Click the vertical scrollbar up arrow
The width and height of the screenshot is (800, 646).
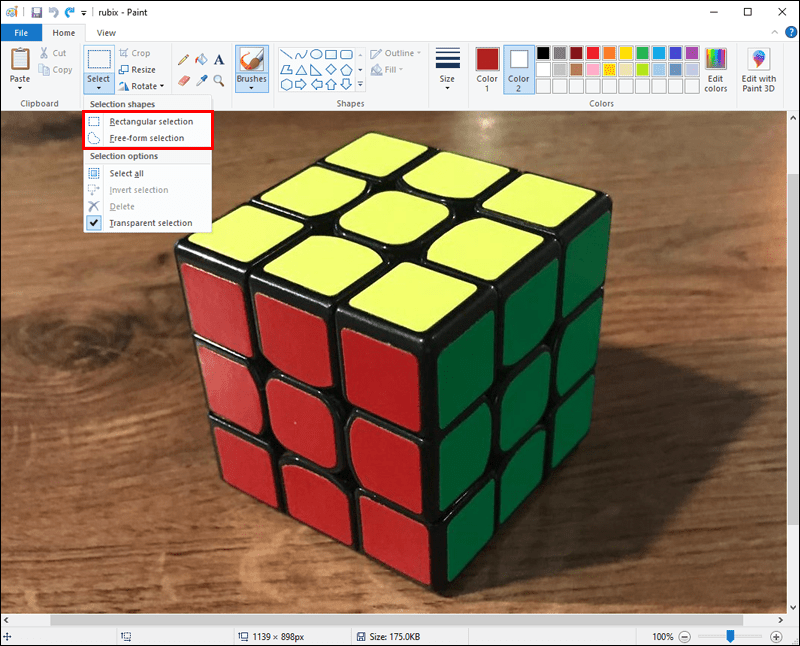point(793,118)
